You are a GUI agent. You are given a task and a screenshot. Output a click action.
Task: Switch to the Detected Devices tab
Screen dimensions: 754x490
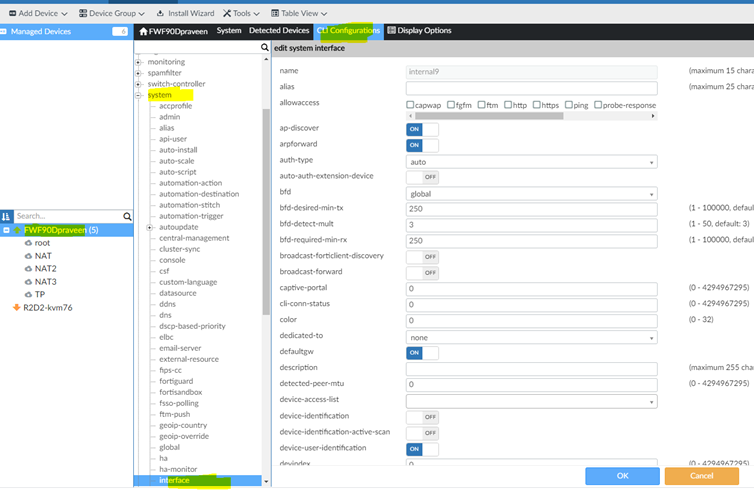(x=279, y=31)
